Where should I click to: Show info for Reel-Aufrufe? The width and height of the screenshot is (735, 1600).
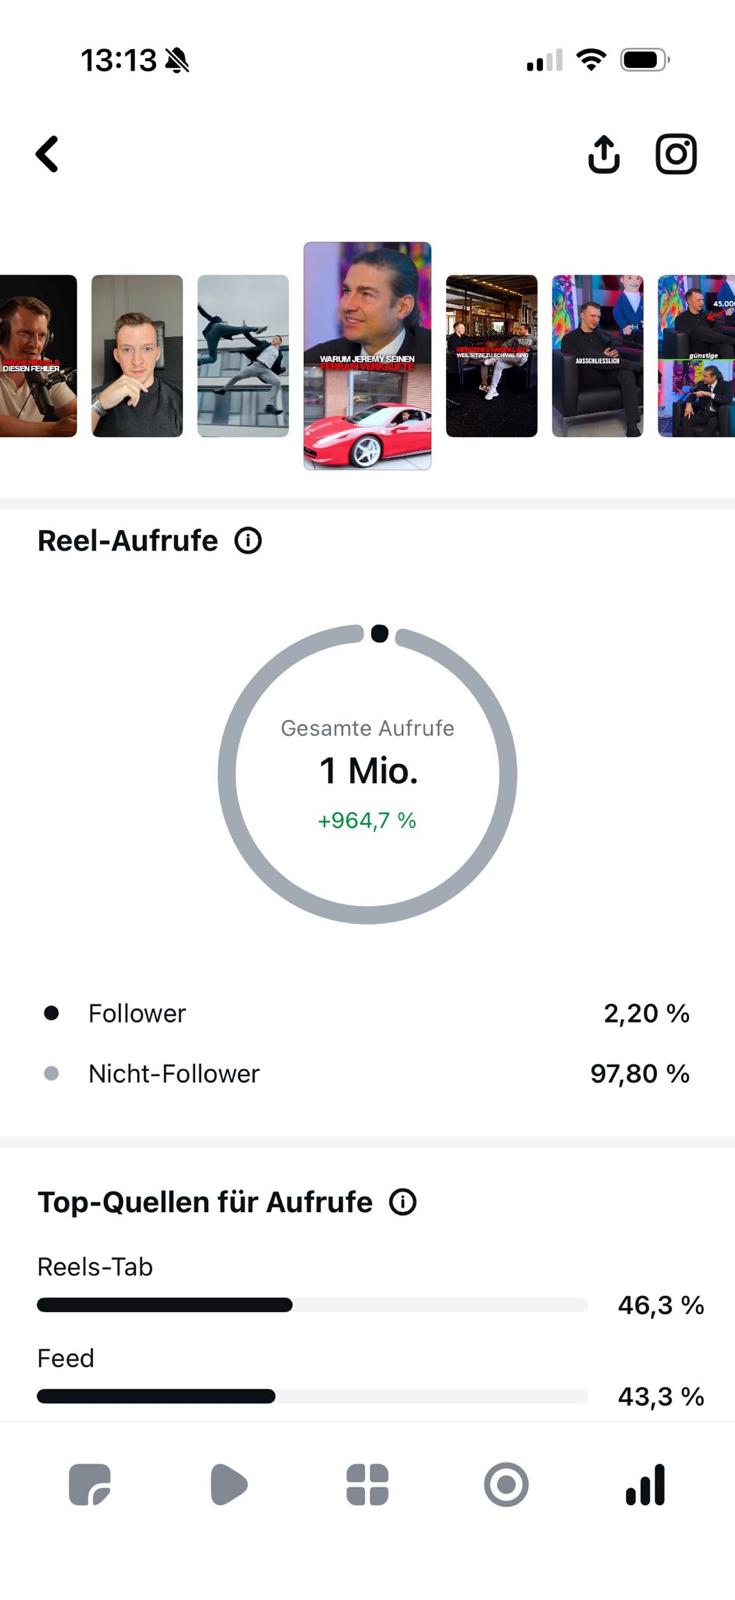pyautogui.click(x=248, y=540)
